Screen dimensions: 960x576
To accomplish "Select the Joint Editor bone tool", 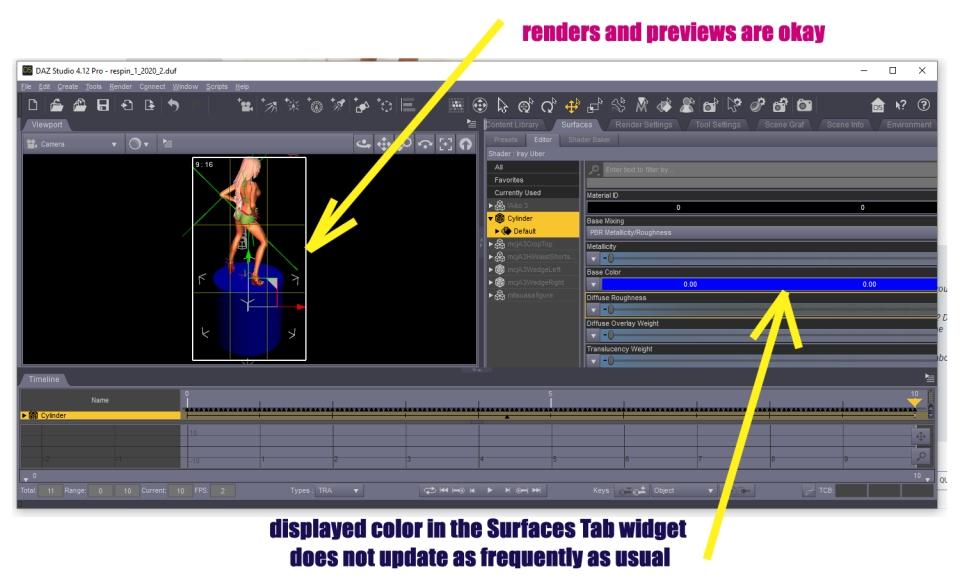I will [x=618, y=106].
